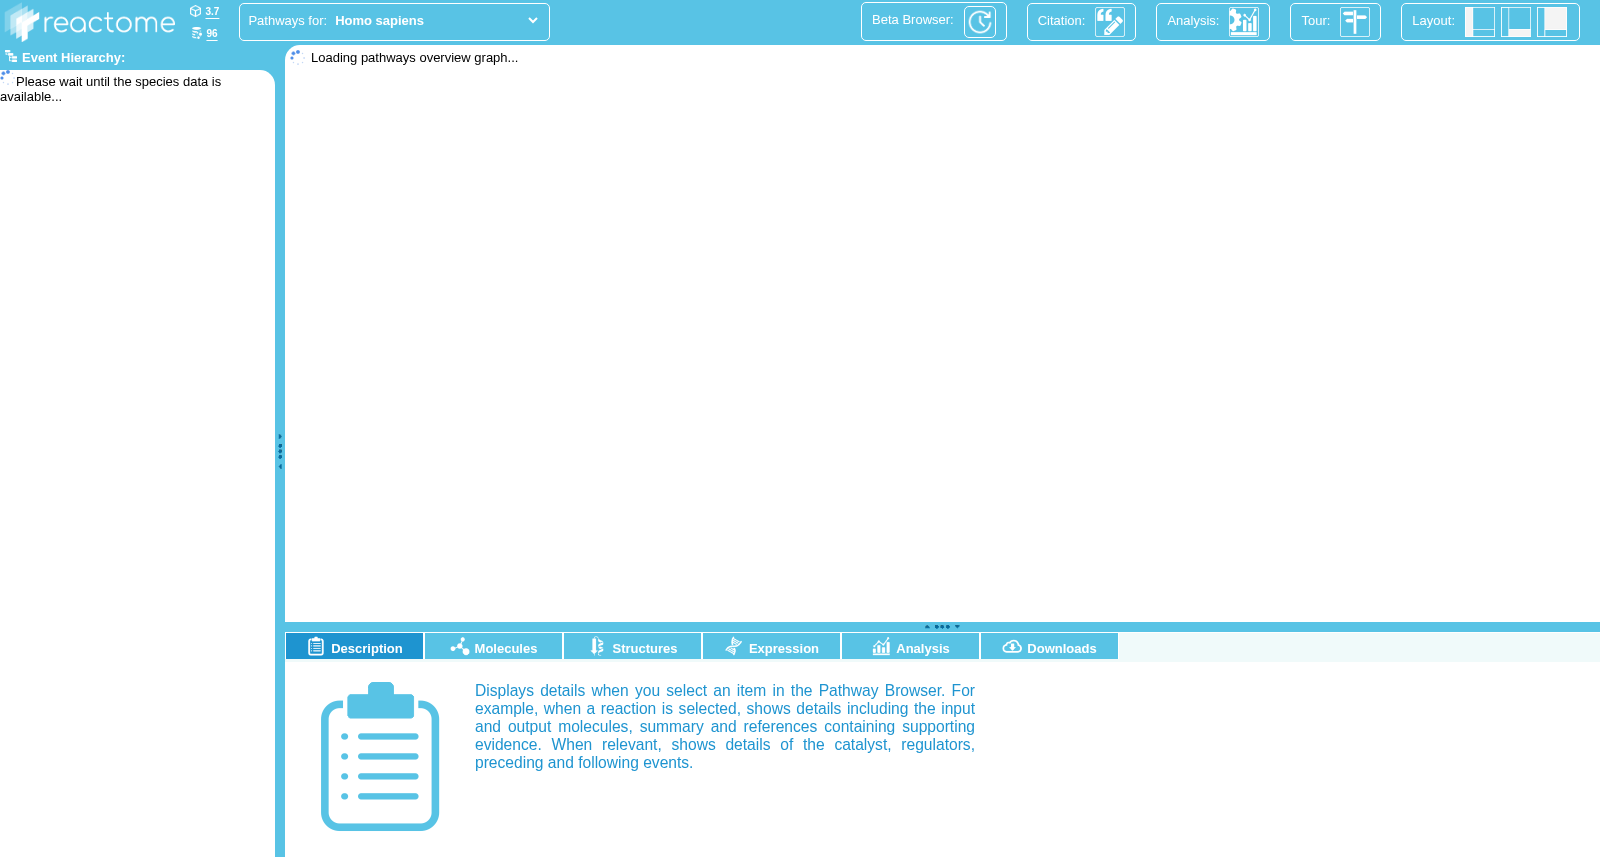
Task: Start the Tour signpost icon
Action: 1355,22
